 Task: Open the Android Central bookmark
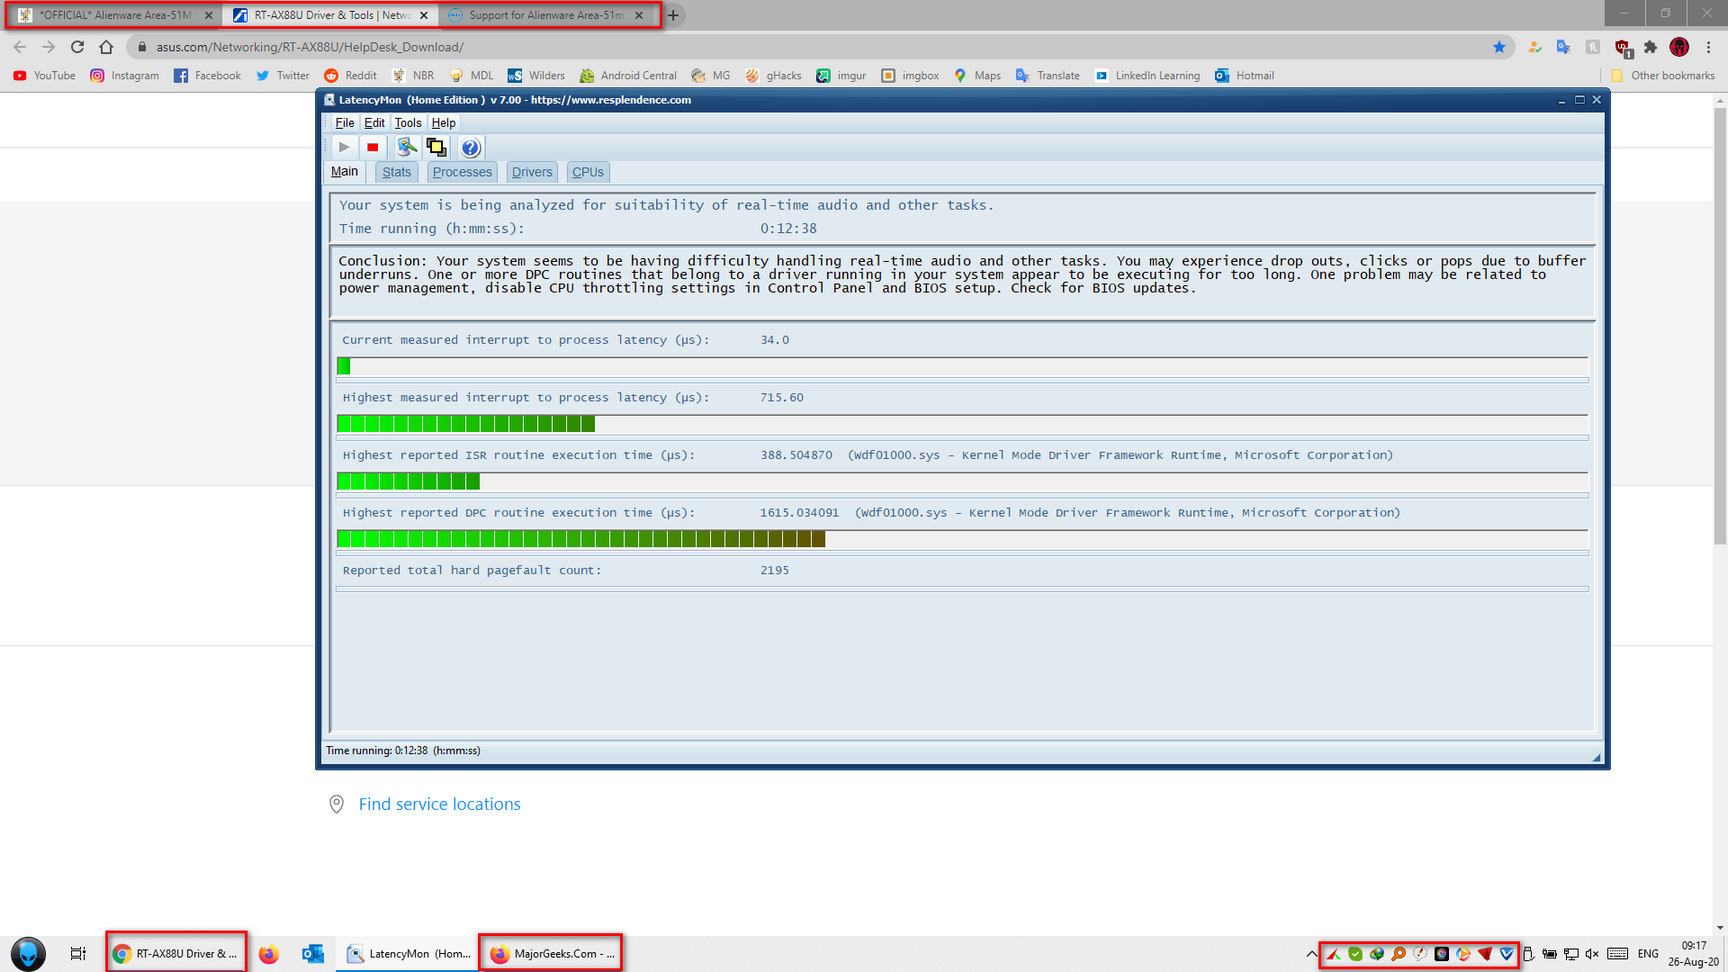pyautogui.click(x=628, y=76)
